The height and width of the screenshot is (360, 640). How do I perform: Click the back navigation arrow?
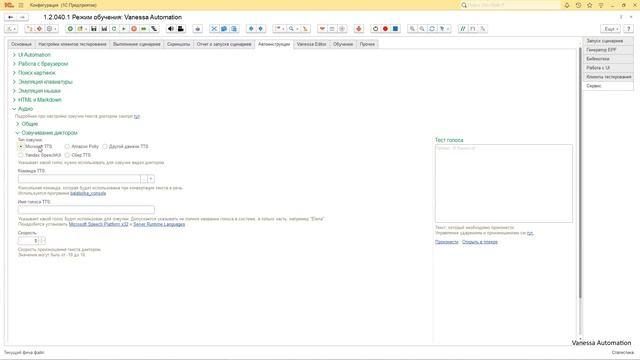click(11, 17)
